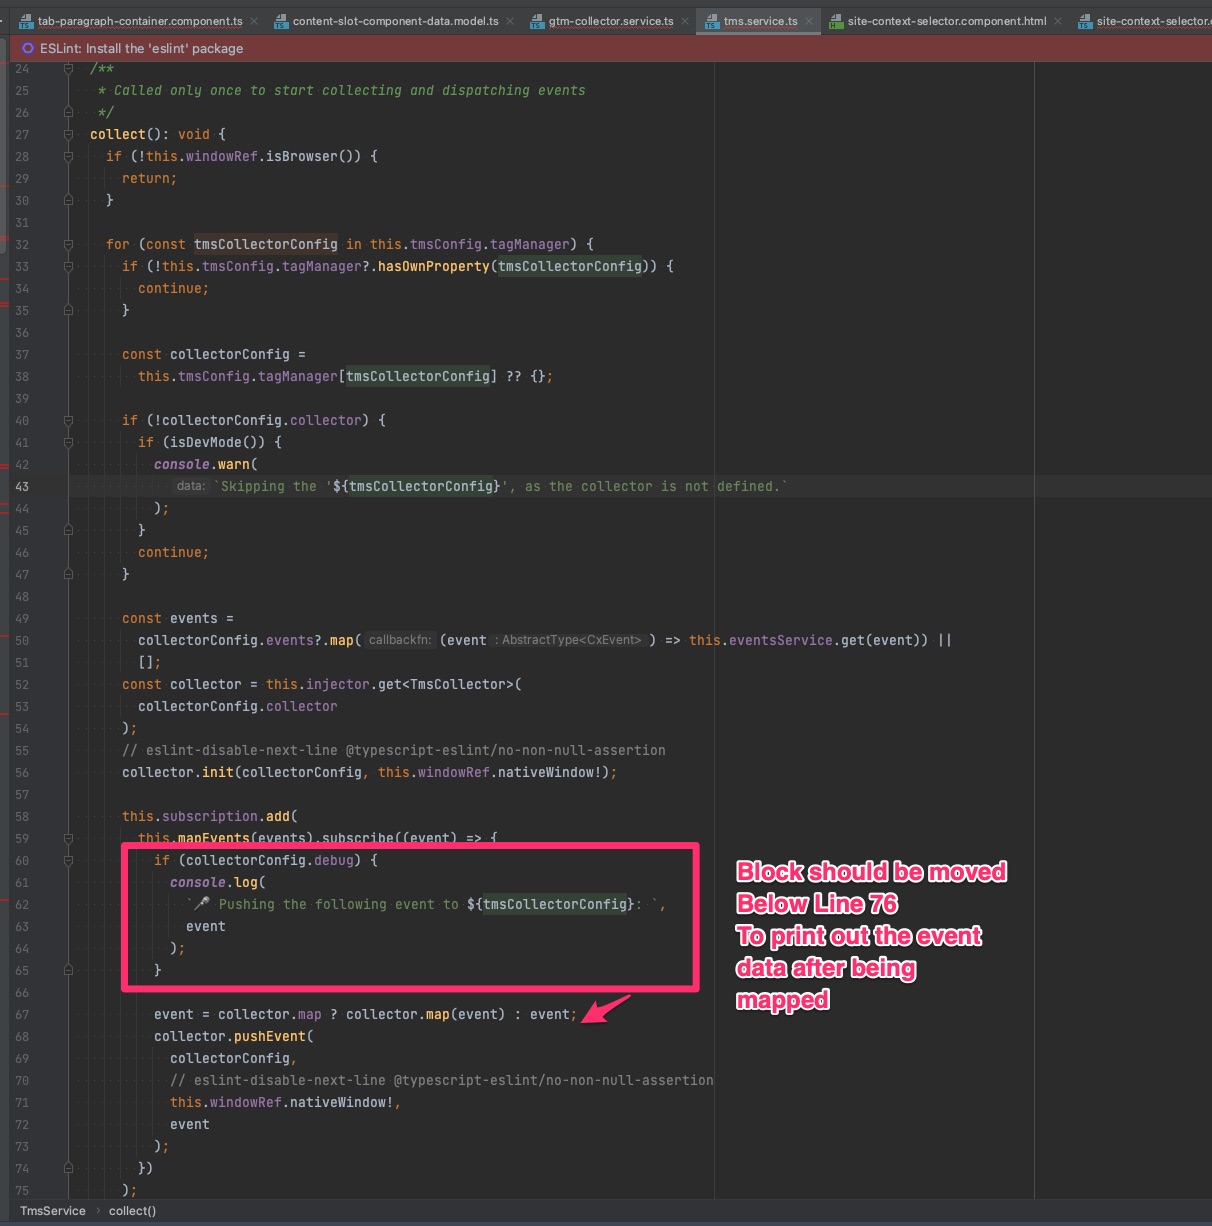Click the breadcrumb arrow between TmsService and collect()
1212x1226 pixels.
[97, 1211]
